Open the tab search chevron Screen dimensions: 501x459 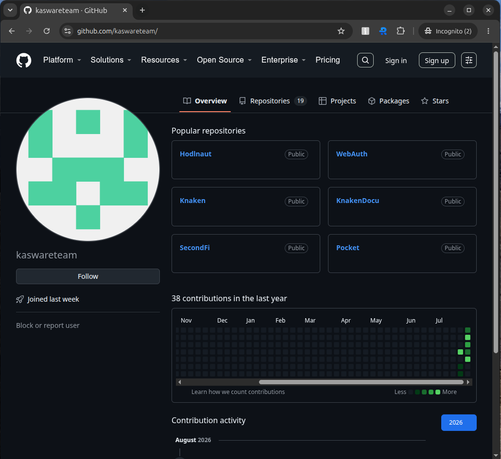10,10
